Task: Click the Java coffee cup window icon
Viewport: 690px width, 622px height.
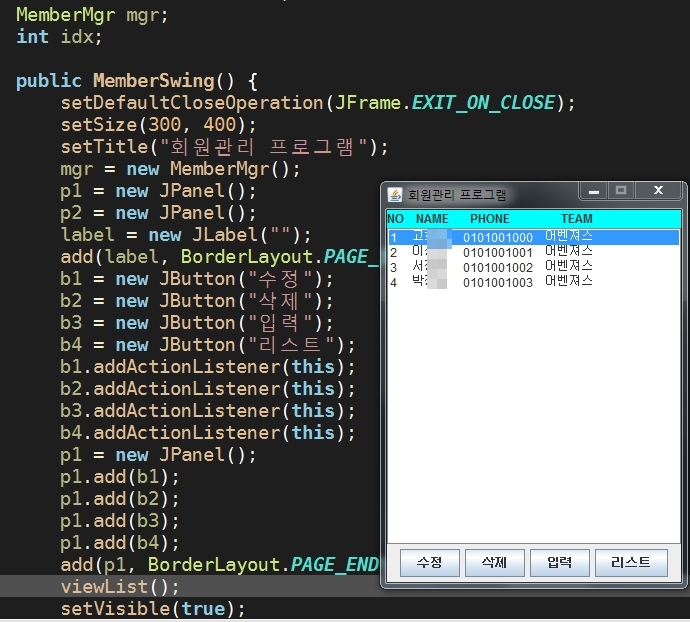Action: (395, 194)
